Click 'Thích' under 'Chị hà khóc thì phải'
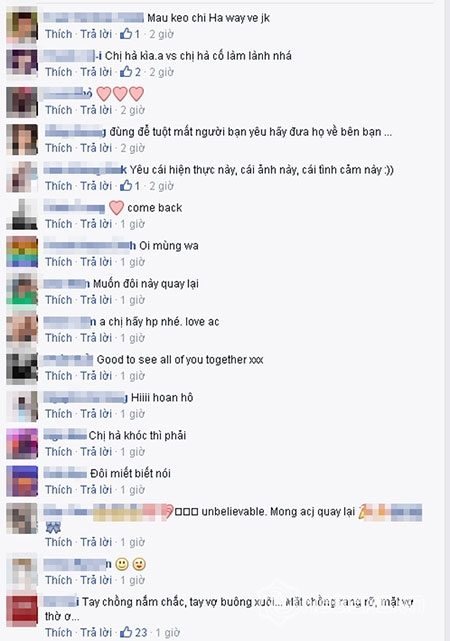The width and height of the screenshot is (450, 641). (x=59, y=452)
